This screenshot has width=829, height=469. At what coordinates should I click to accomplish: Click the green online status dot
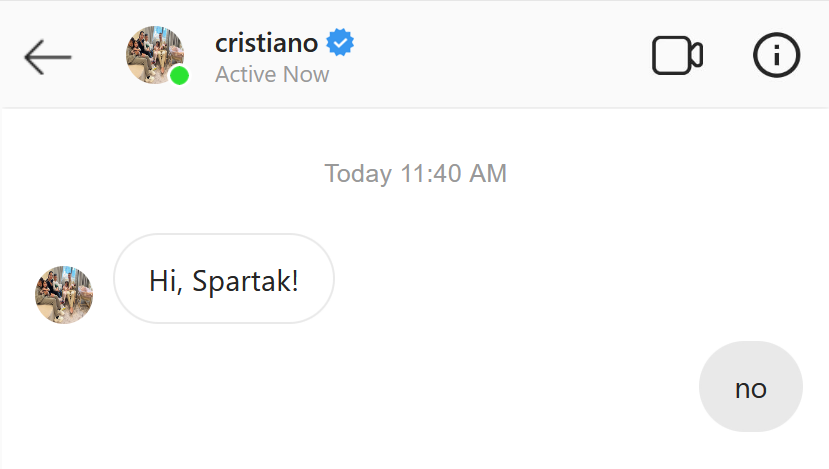(180, 76)
